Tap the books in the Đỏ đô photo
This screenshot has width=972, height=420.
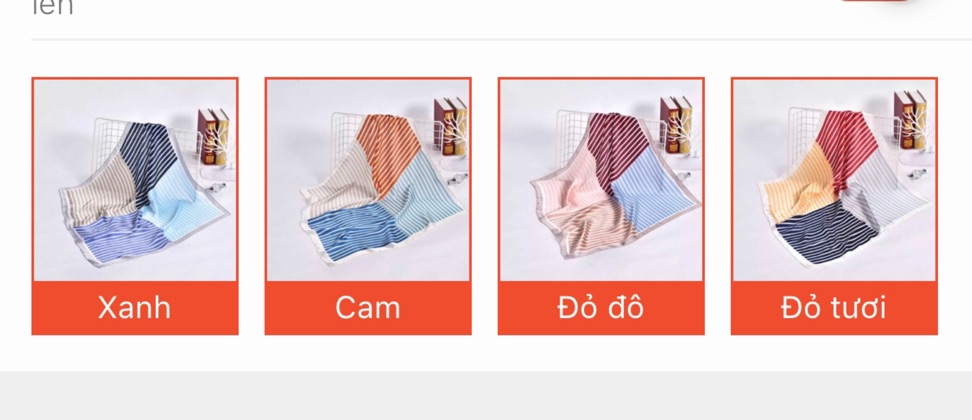[676, 125]
